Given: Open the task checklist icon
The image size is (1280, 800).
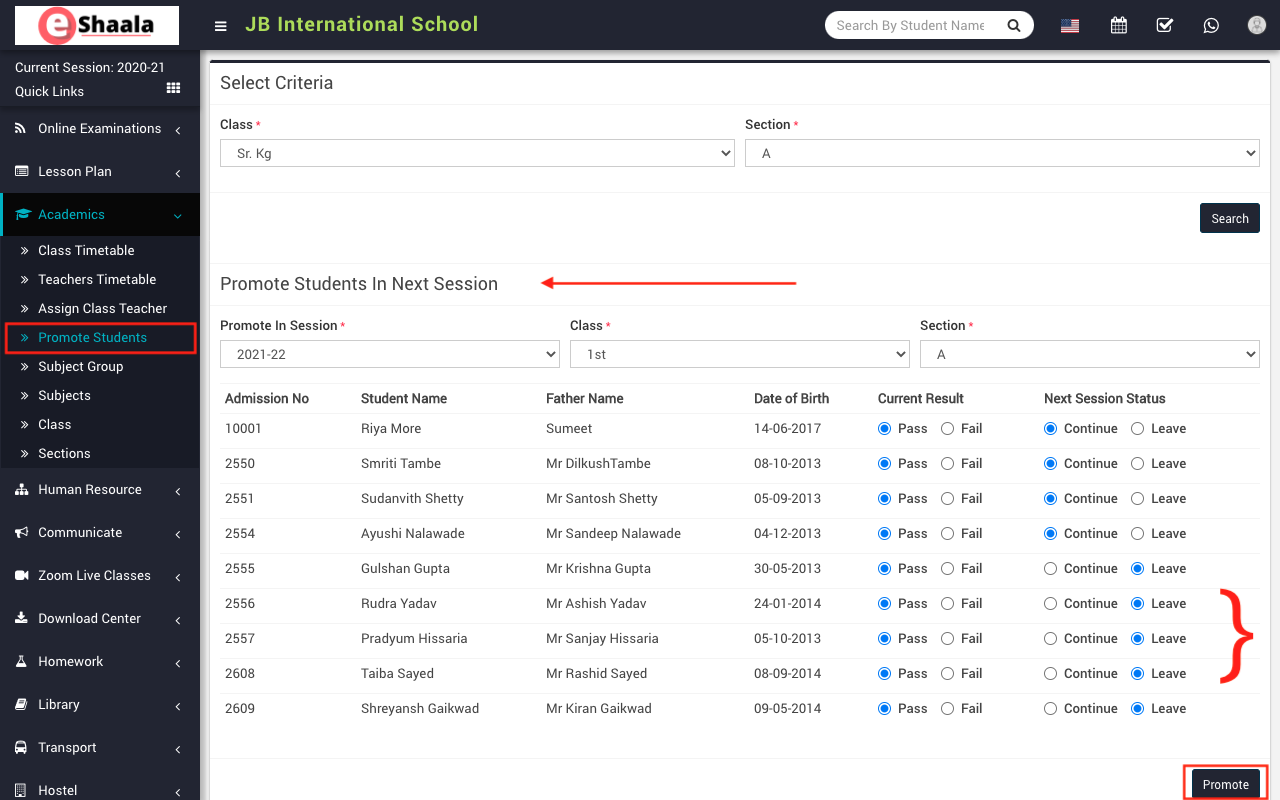Looking at the screenshot, I should 1165,26.
